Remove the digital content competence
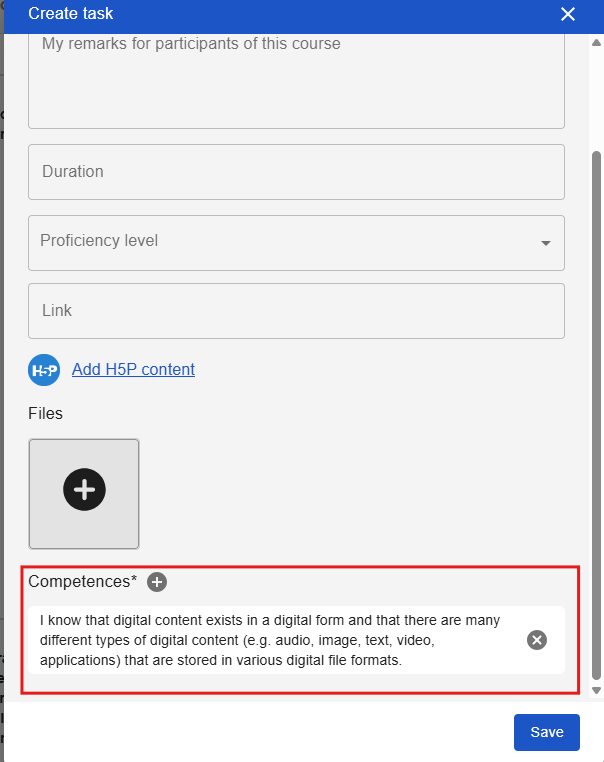 point(537,640)
